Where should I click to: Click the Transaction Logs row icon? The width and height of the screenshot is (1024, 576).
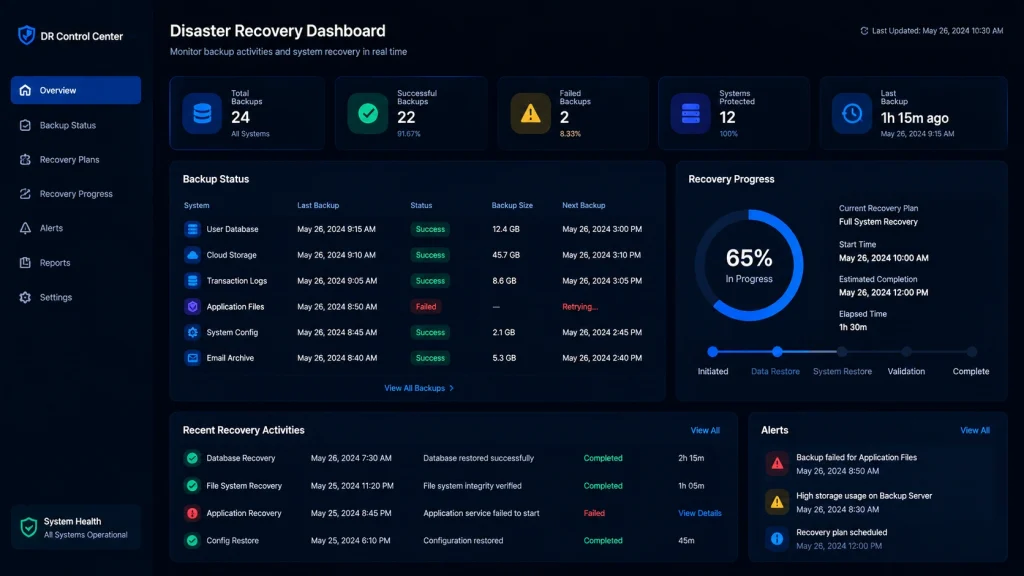192,281
